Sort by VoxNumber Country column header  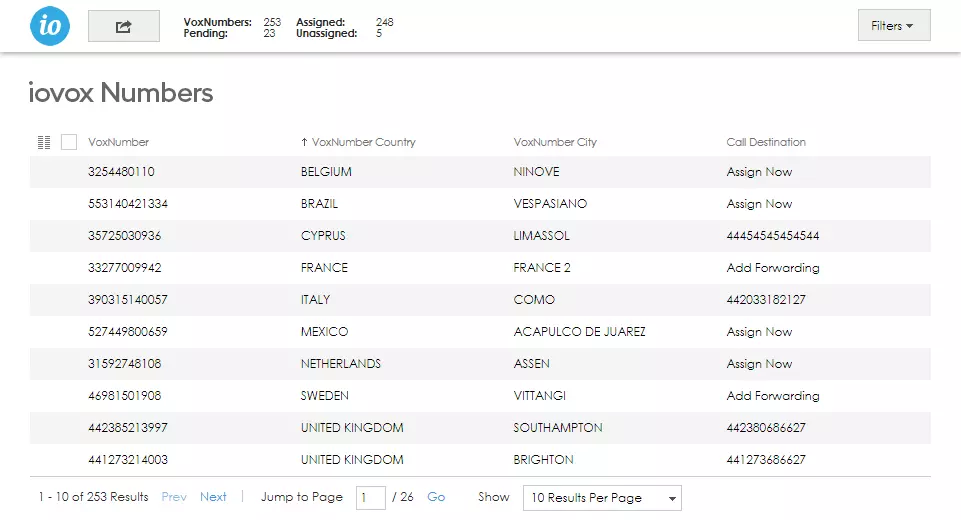[363, 142]
